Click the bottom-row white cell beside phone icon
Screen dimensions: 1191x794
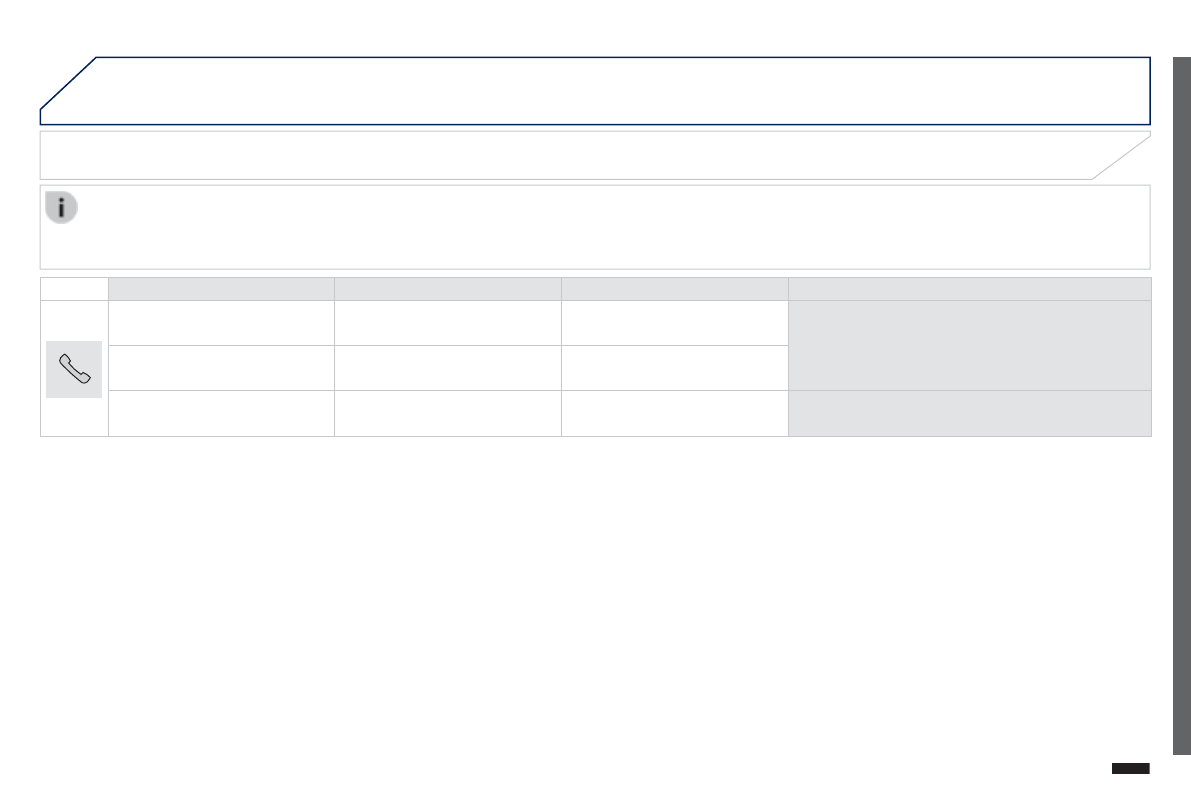click(x=221, y=413)
